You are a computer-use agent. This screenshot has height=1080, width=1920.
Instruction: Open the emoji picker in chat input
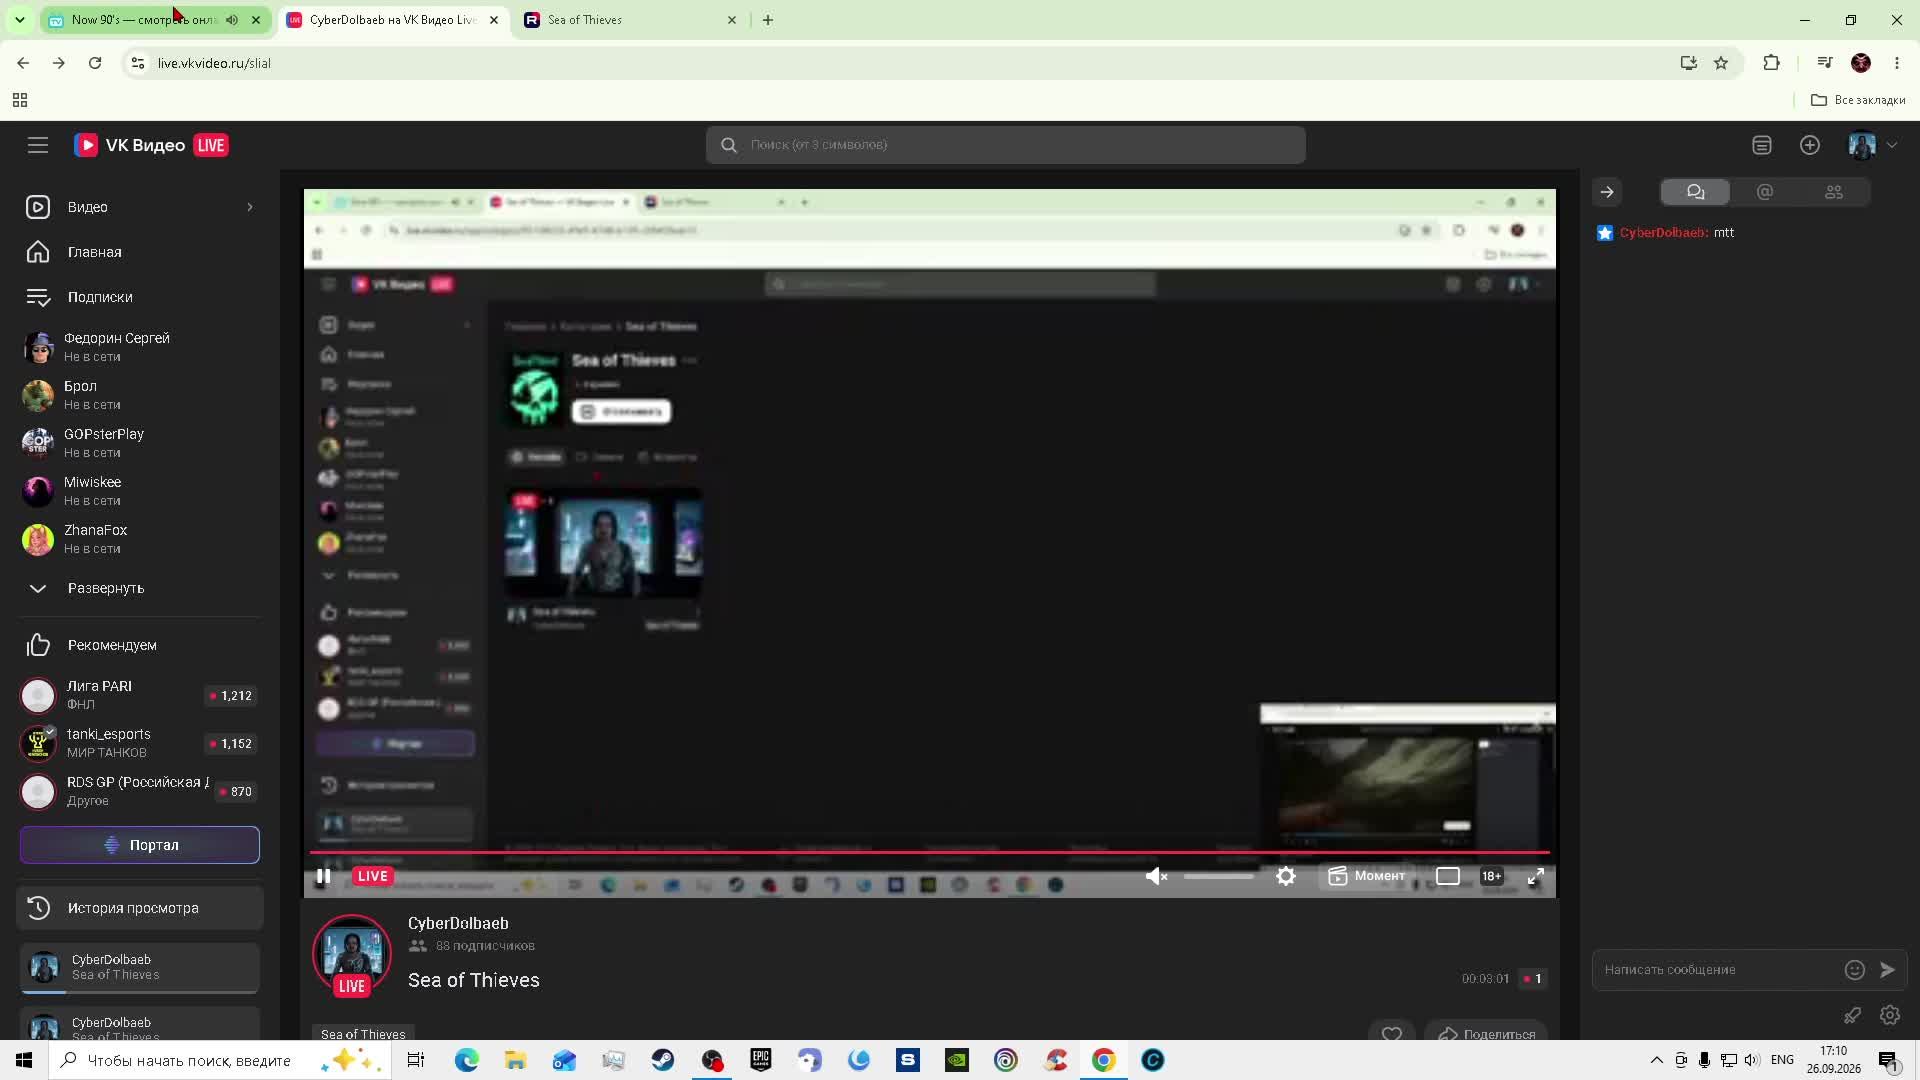1855,969
